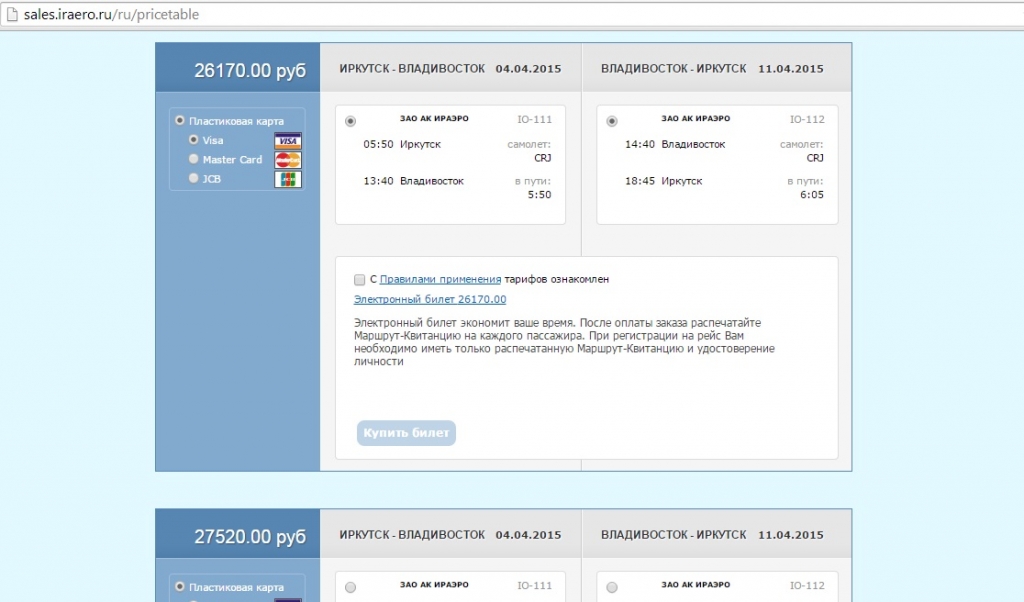Screen dimensions: 1024x602
Task: Select Master Card payment option
Action: coord(193,159)
